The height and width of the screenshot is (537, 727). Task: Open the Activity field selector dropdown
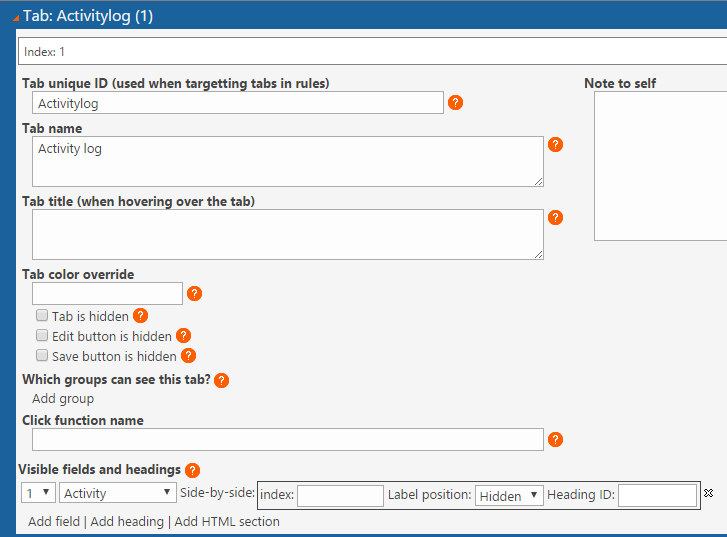coord(118,492)
